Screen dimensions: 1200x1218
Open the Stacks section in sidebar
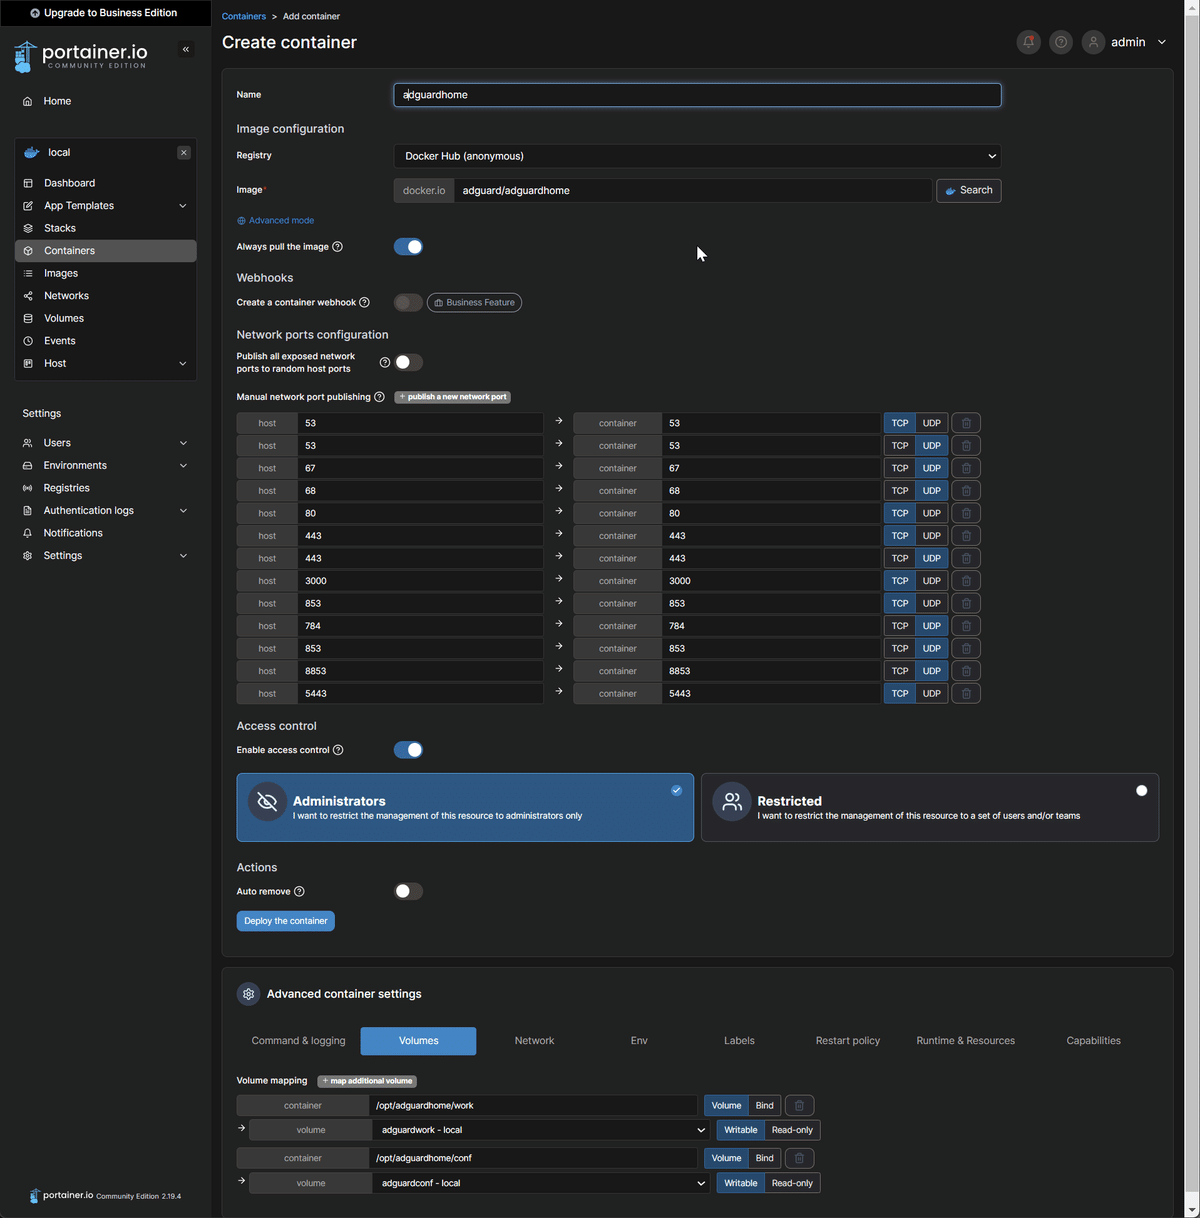(57, 227)
